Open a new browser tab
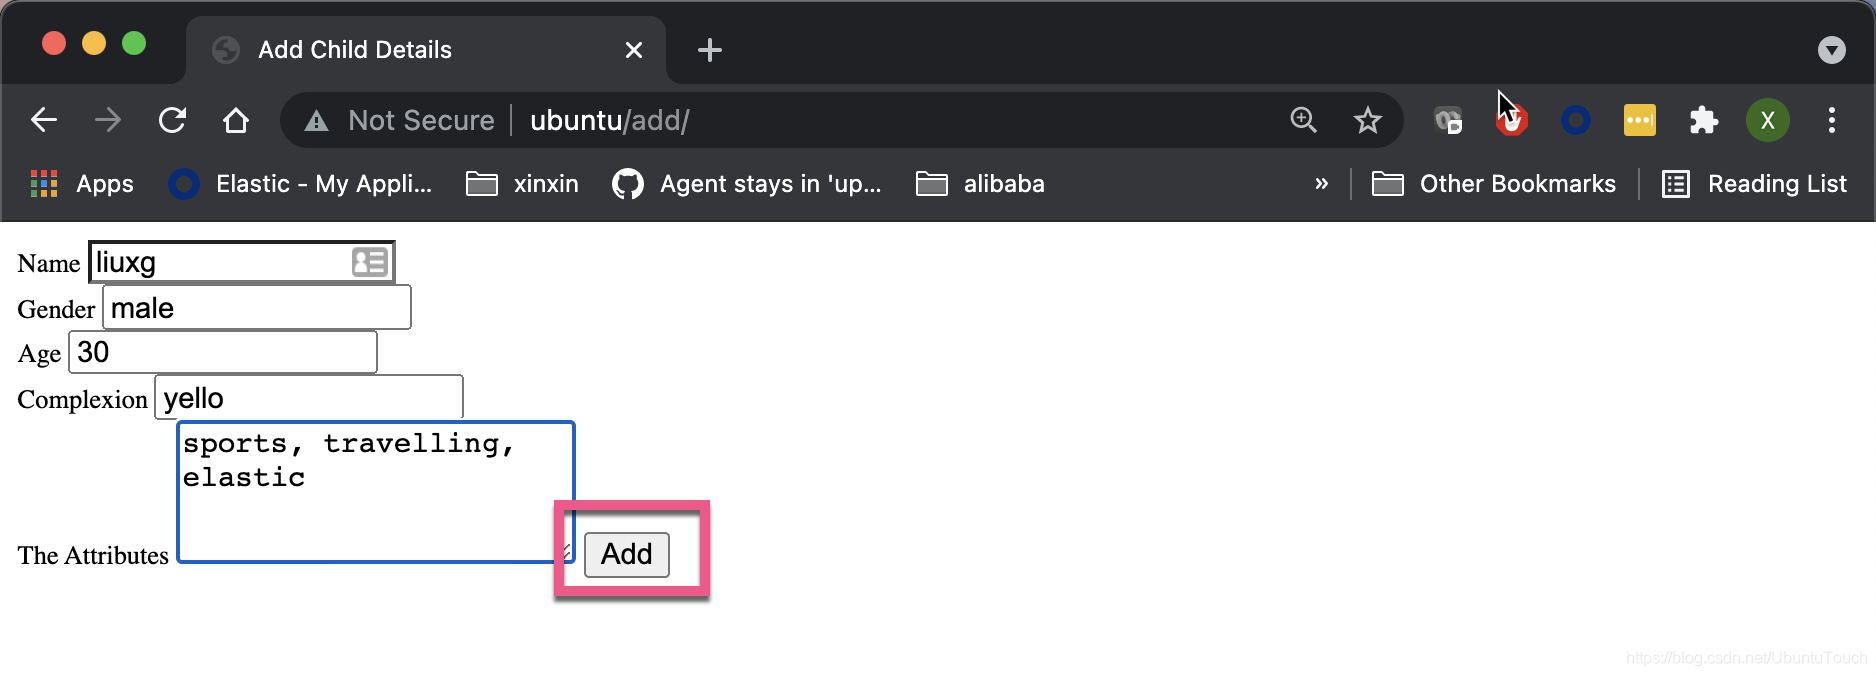Image resolution: width=1876 pixels, height=676 pixels. 709,50
